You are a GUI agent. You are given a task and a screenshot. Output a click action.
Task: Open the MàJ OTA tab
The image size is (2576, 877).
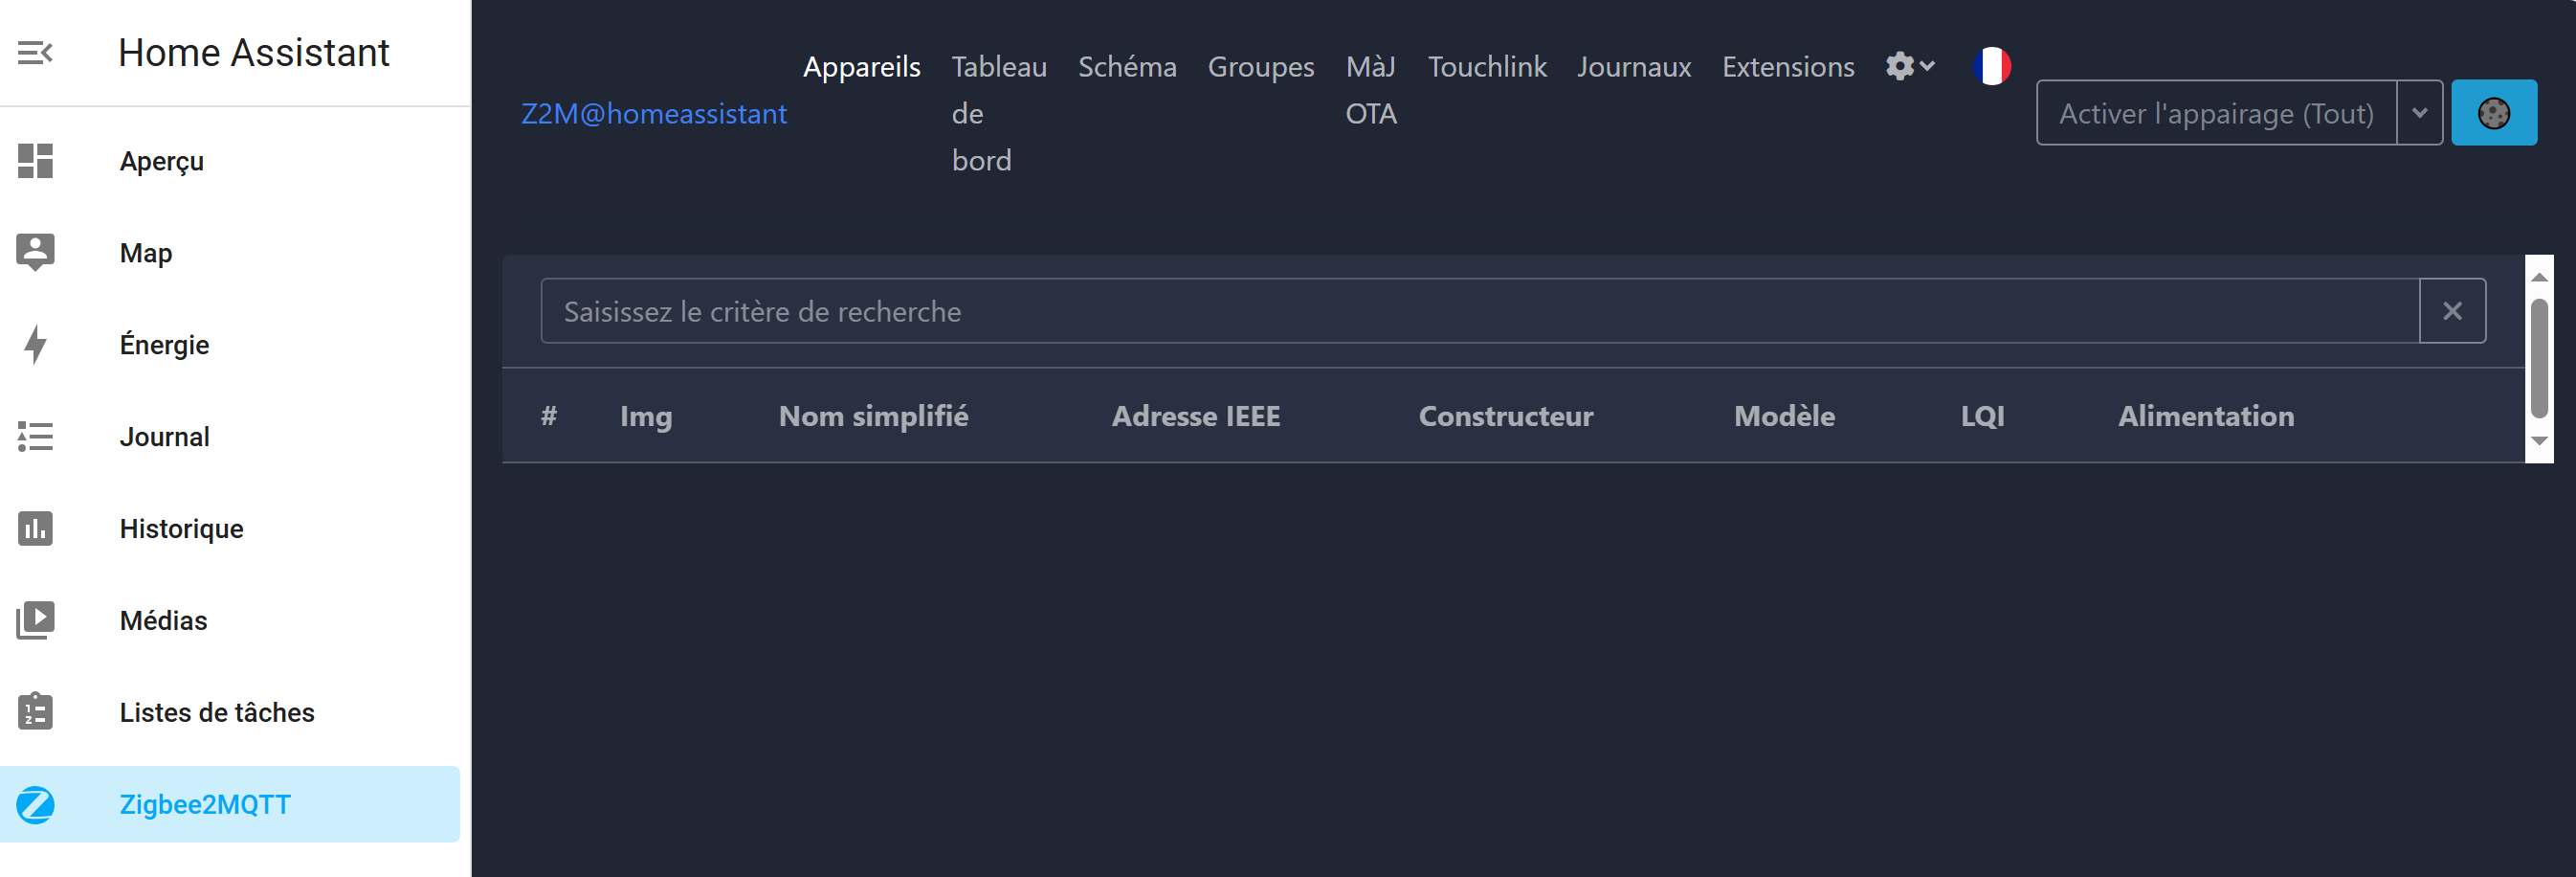pyautogui.click(x=1371, y=90)
